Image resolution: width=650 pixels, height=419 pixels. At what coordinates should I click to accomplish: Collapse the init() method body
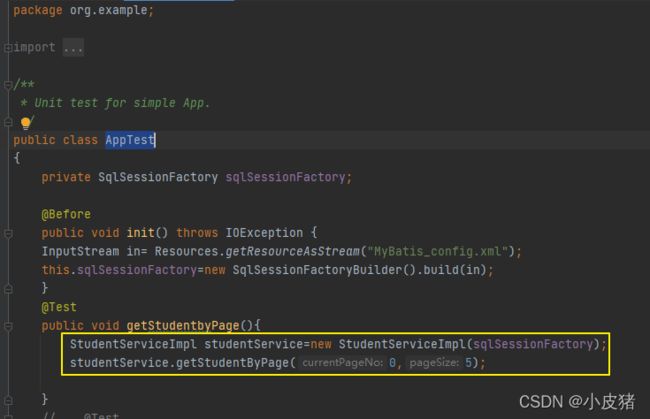(x=8, y=233)
